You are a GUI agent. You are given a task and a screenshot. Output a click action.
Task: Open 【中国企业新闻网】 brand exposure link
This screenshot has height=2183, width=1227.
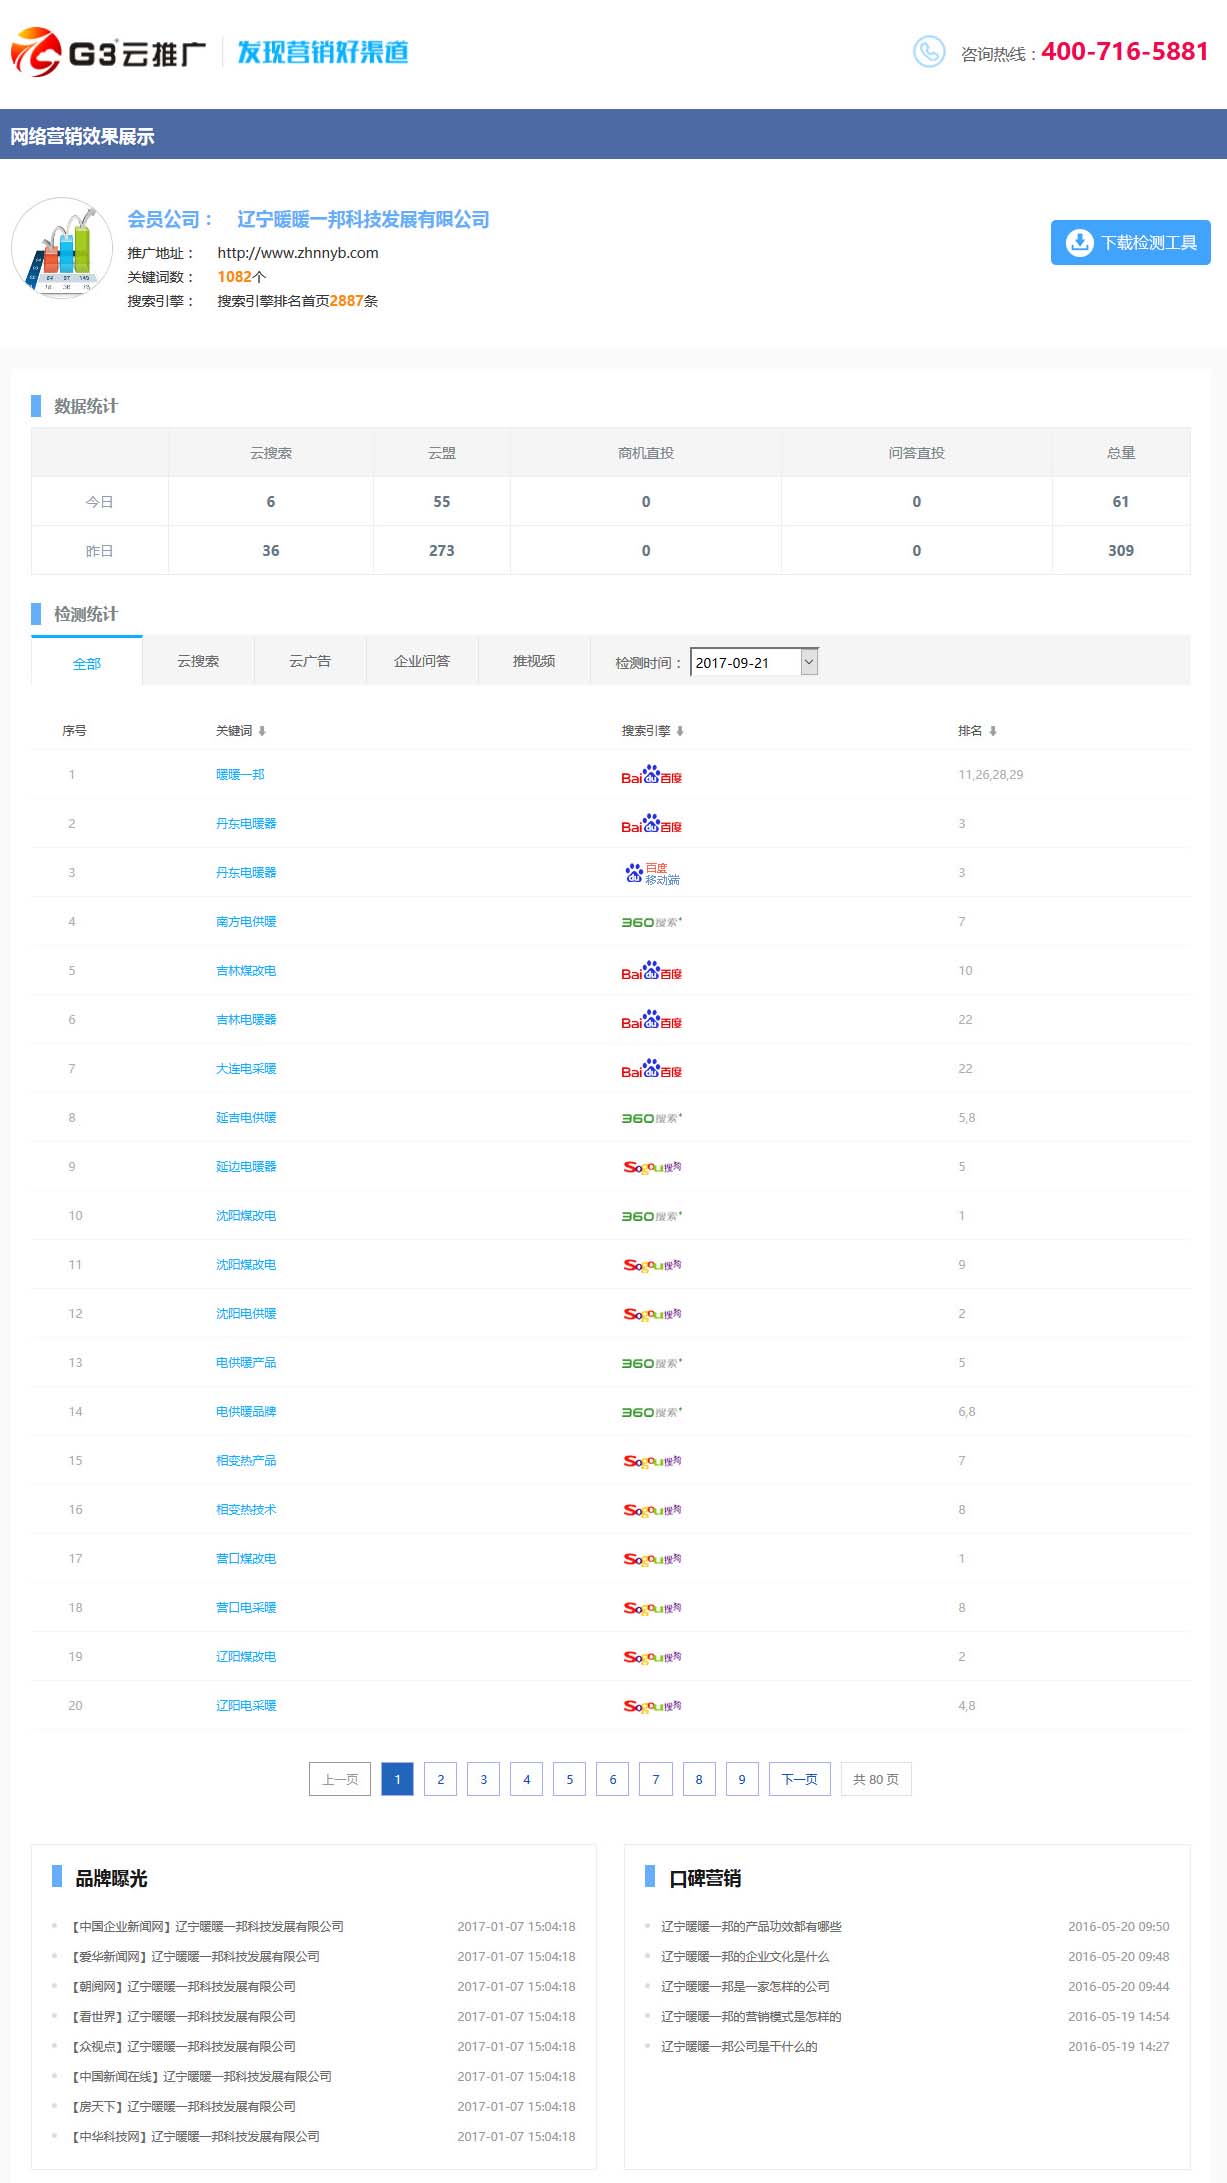tap(208, 1926)
